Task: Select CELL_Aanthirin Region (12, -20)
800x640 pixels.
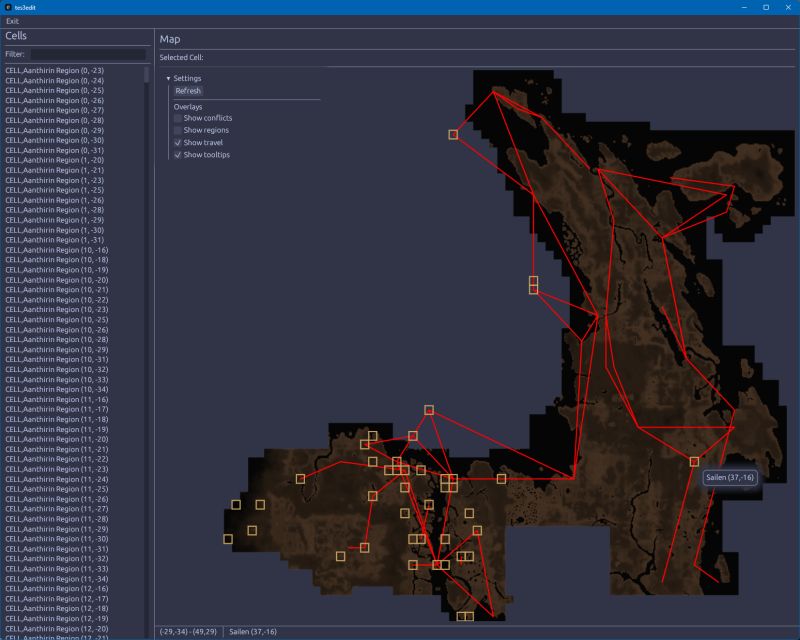Action: pos(57,629)
